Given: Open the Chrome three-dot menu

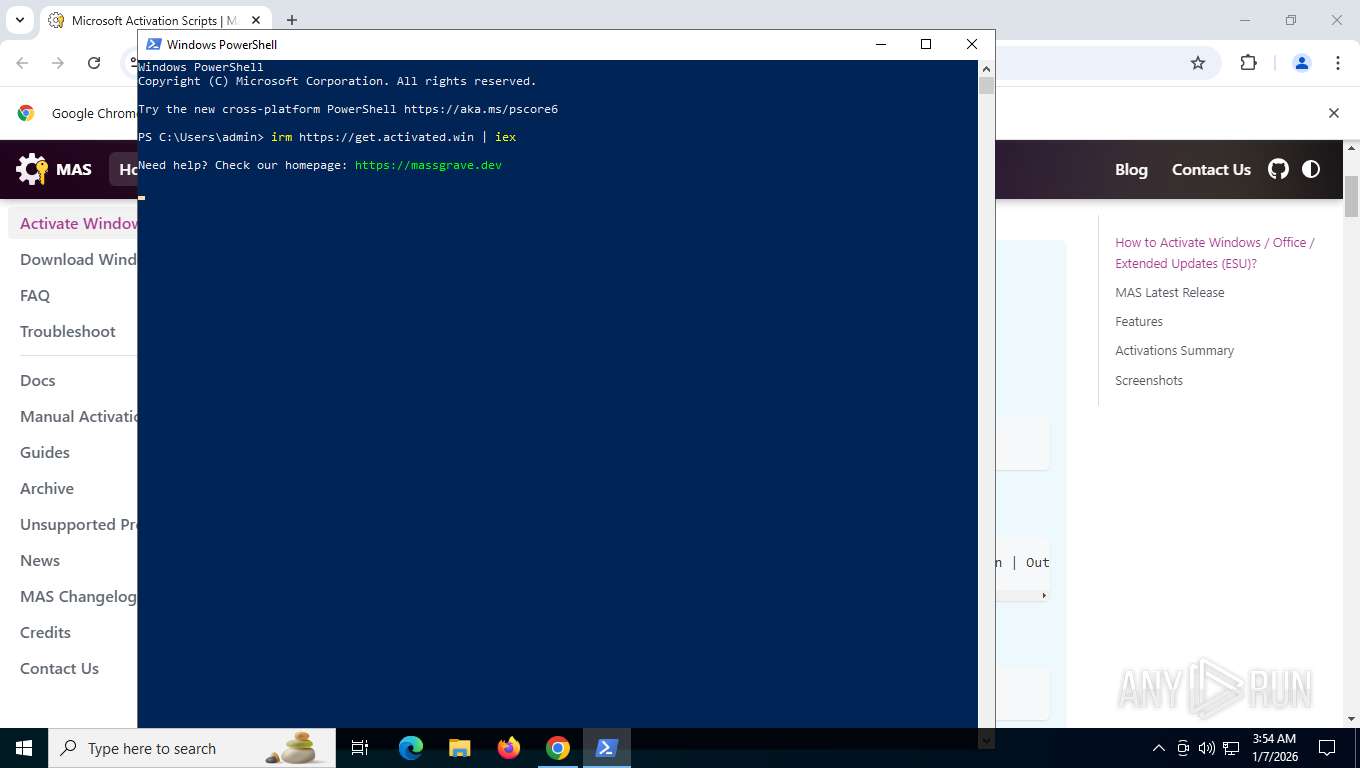Looking at the screenshot, I should (x=1338, y=63).
